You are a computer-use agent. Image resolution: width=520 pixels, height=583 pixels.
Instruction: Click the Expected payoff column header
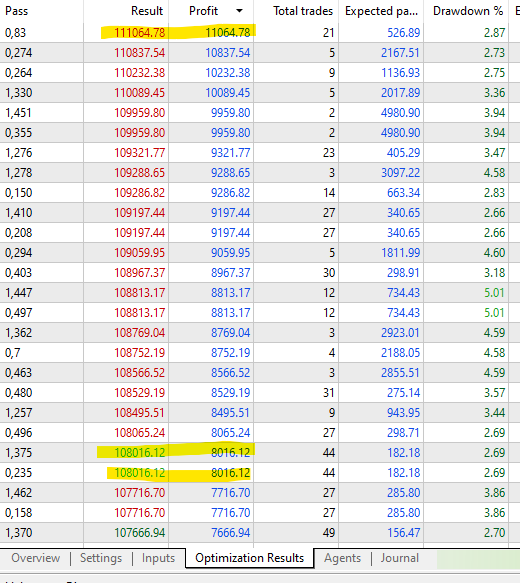tap(381, 11)
